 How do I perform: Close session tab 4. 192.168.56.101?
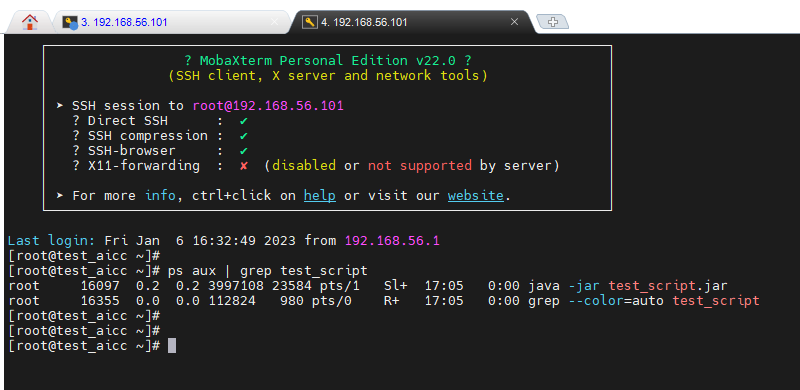(x=514, y=22)
